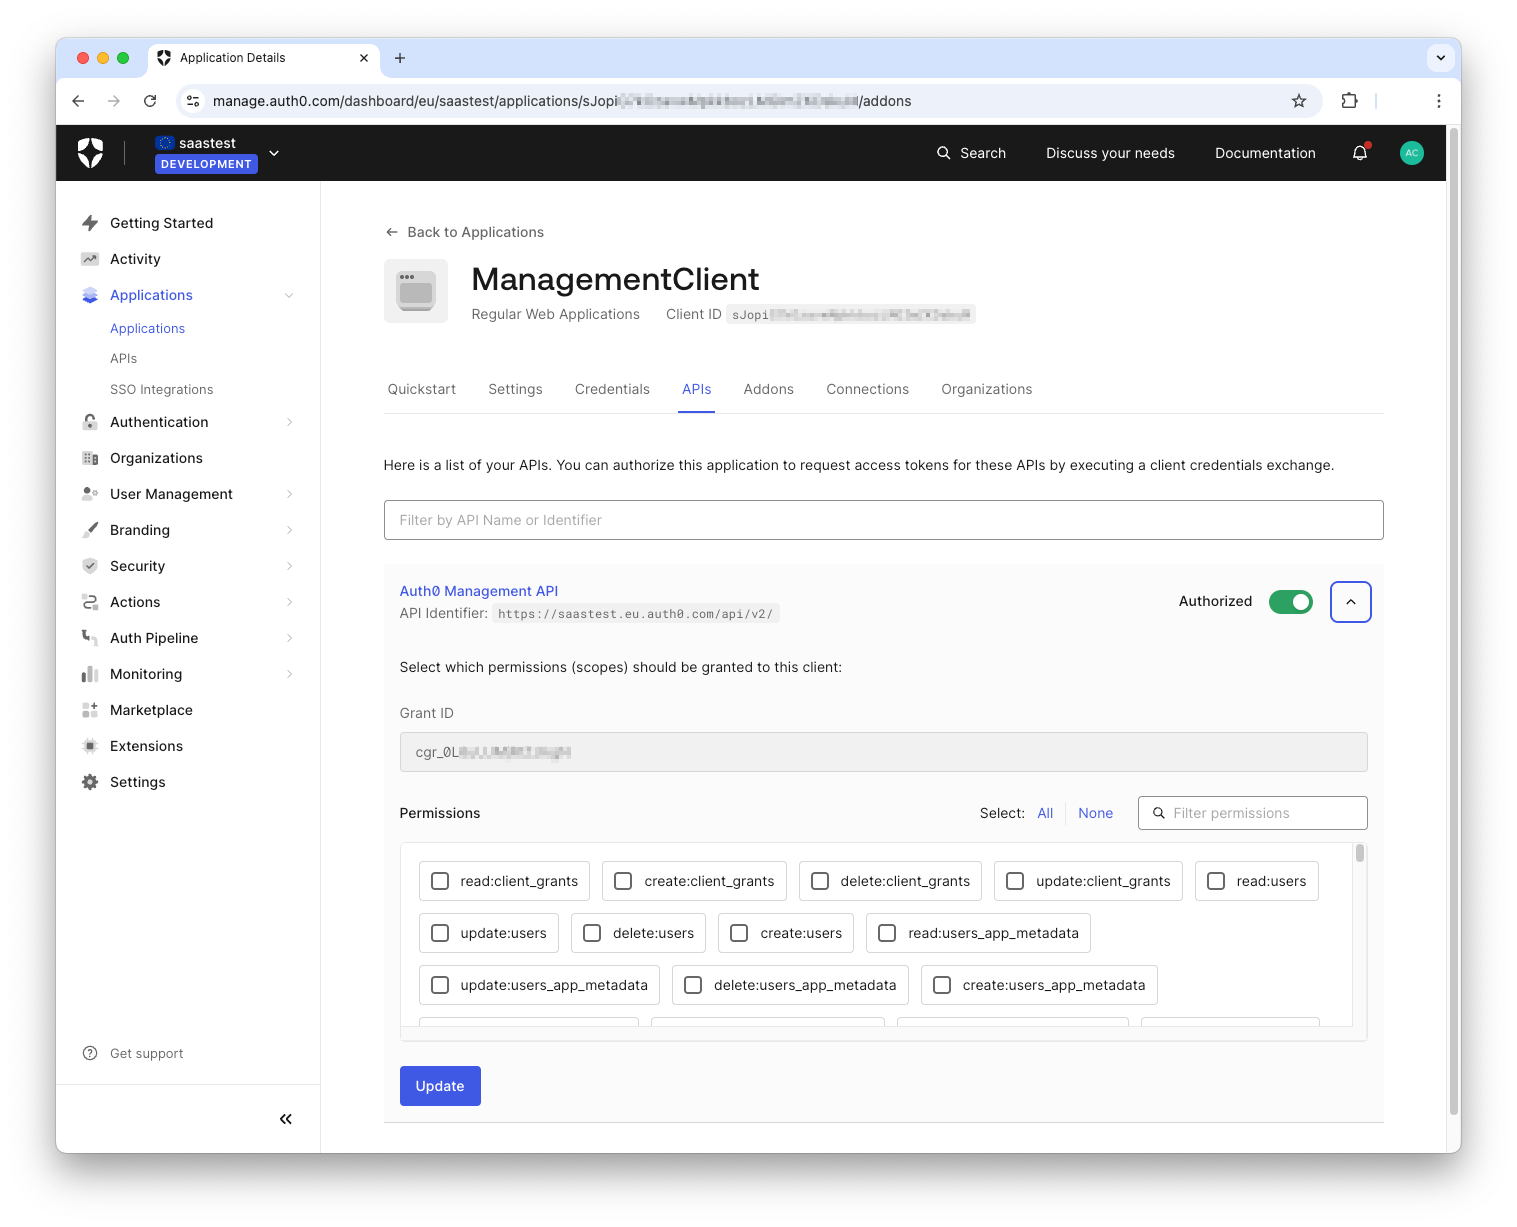The height and width of the screenshot is (1227, 1517).
Task: Switch to the Settings tab
Action: [x=515, y=389]
